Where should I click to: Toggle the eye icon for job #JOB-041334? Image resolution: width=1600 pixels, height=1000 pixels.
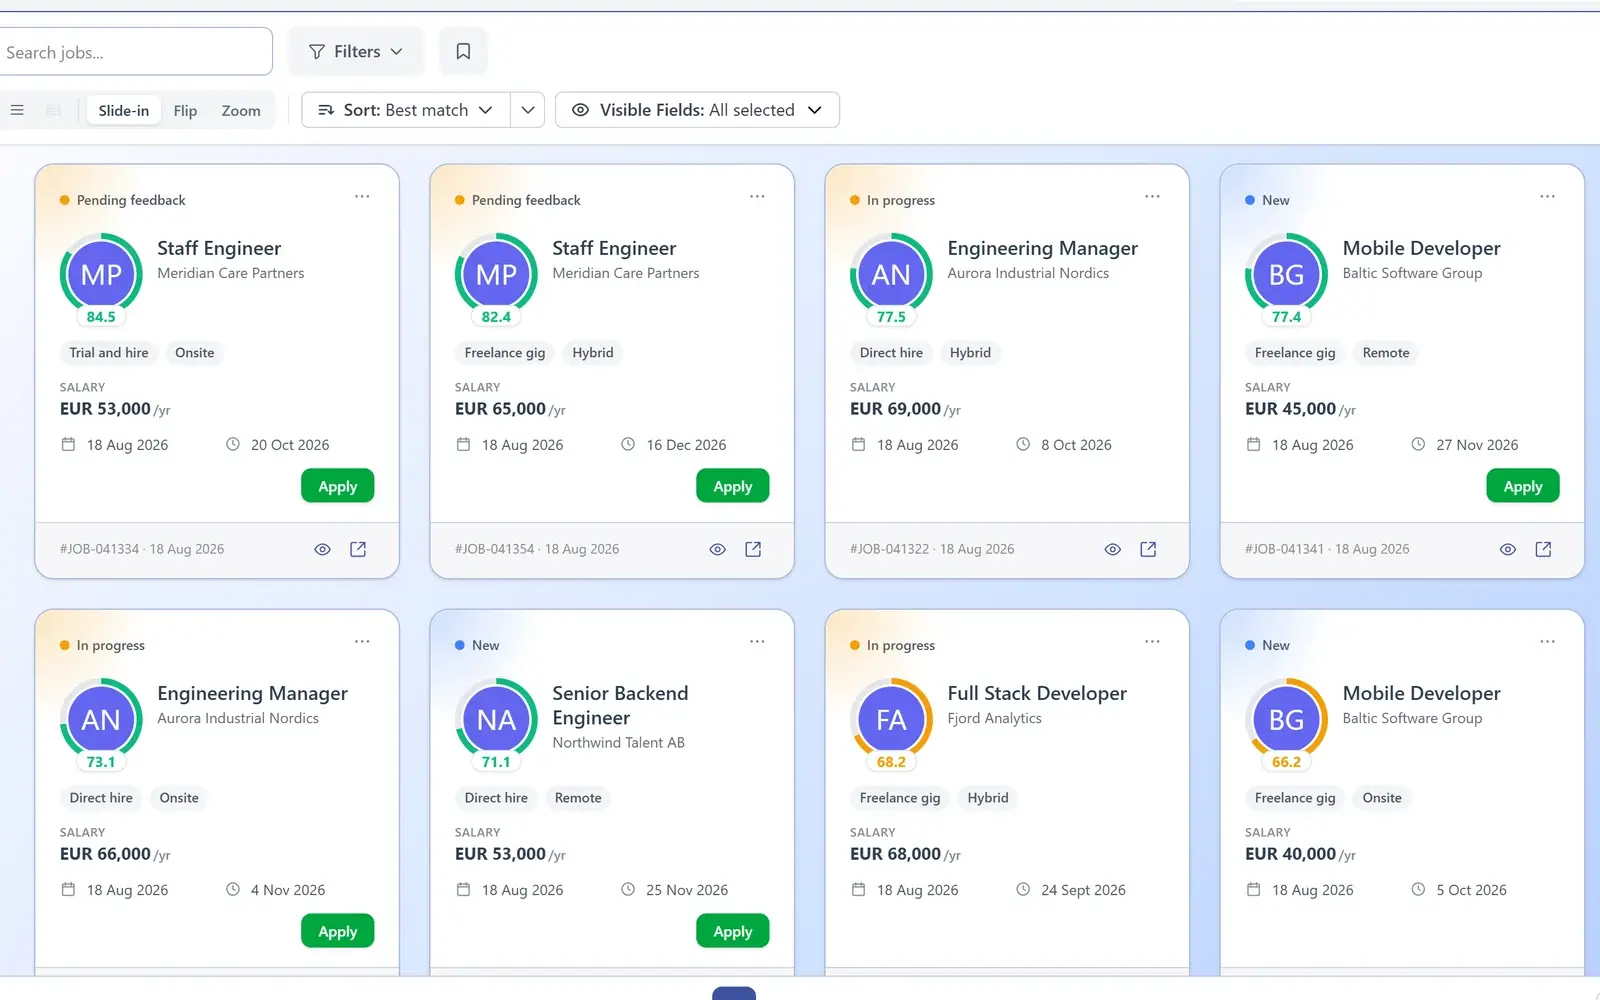322,549
